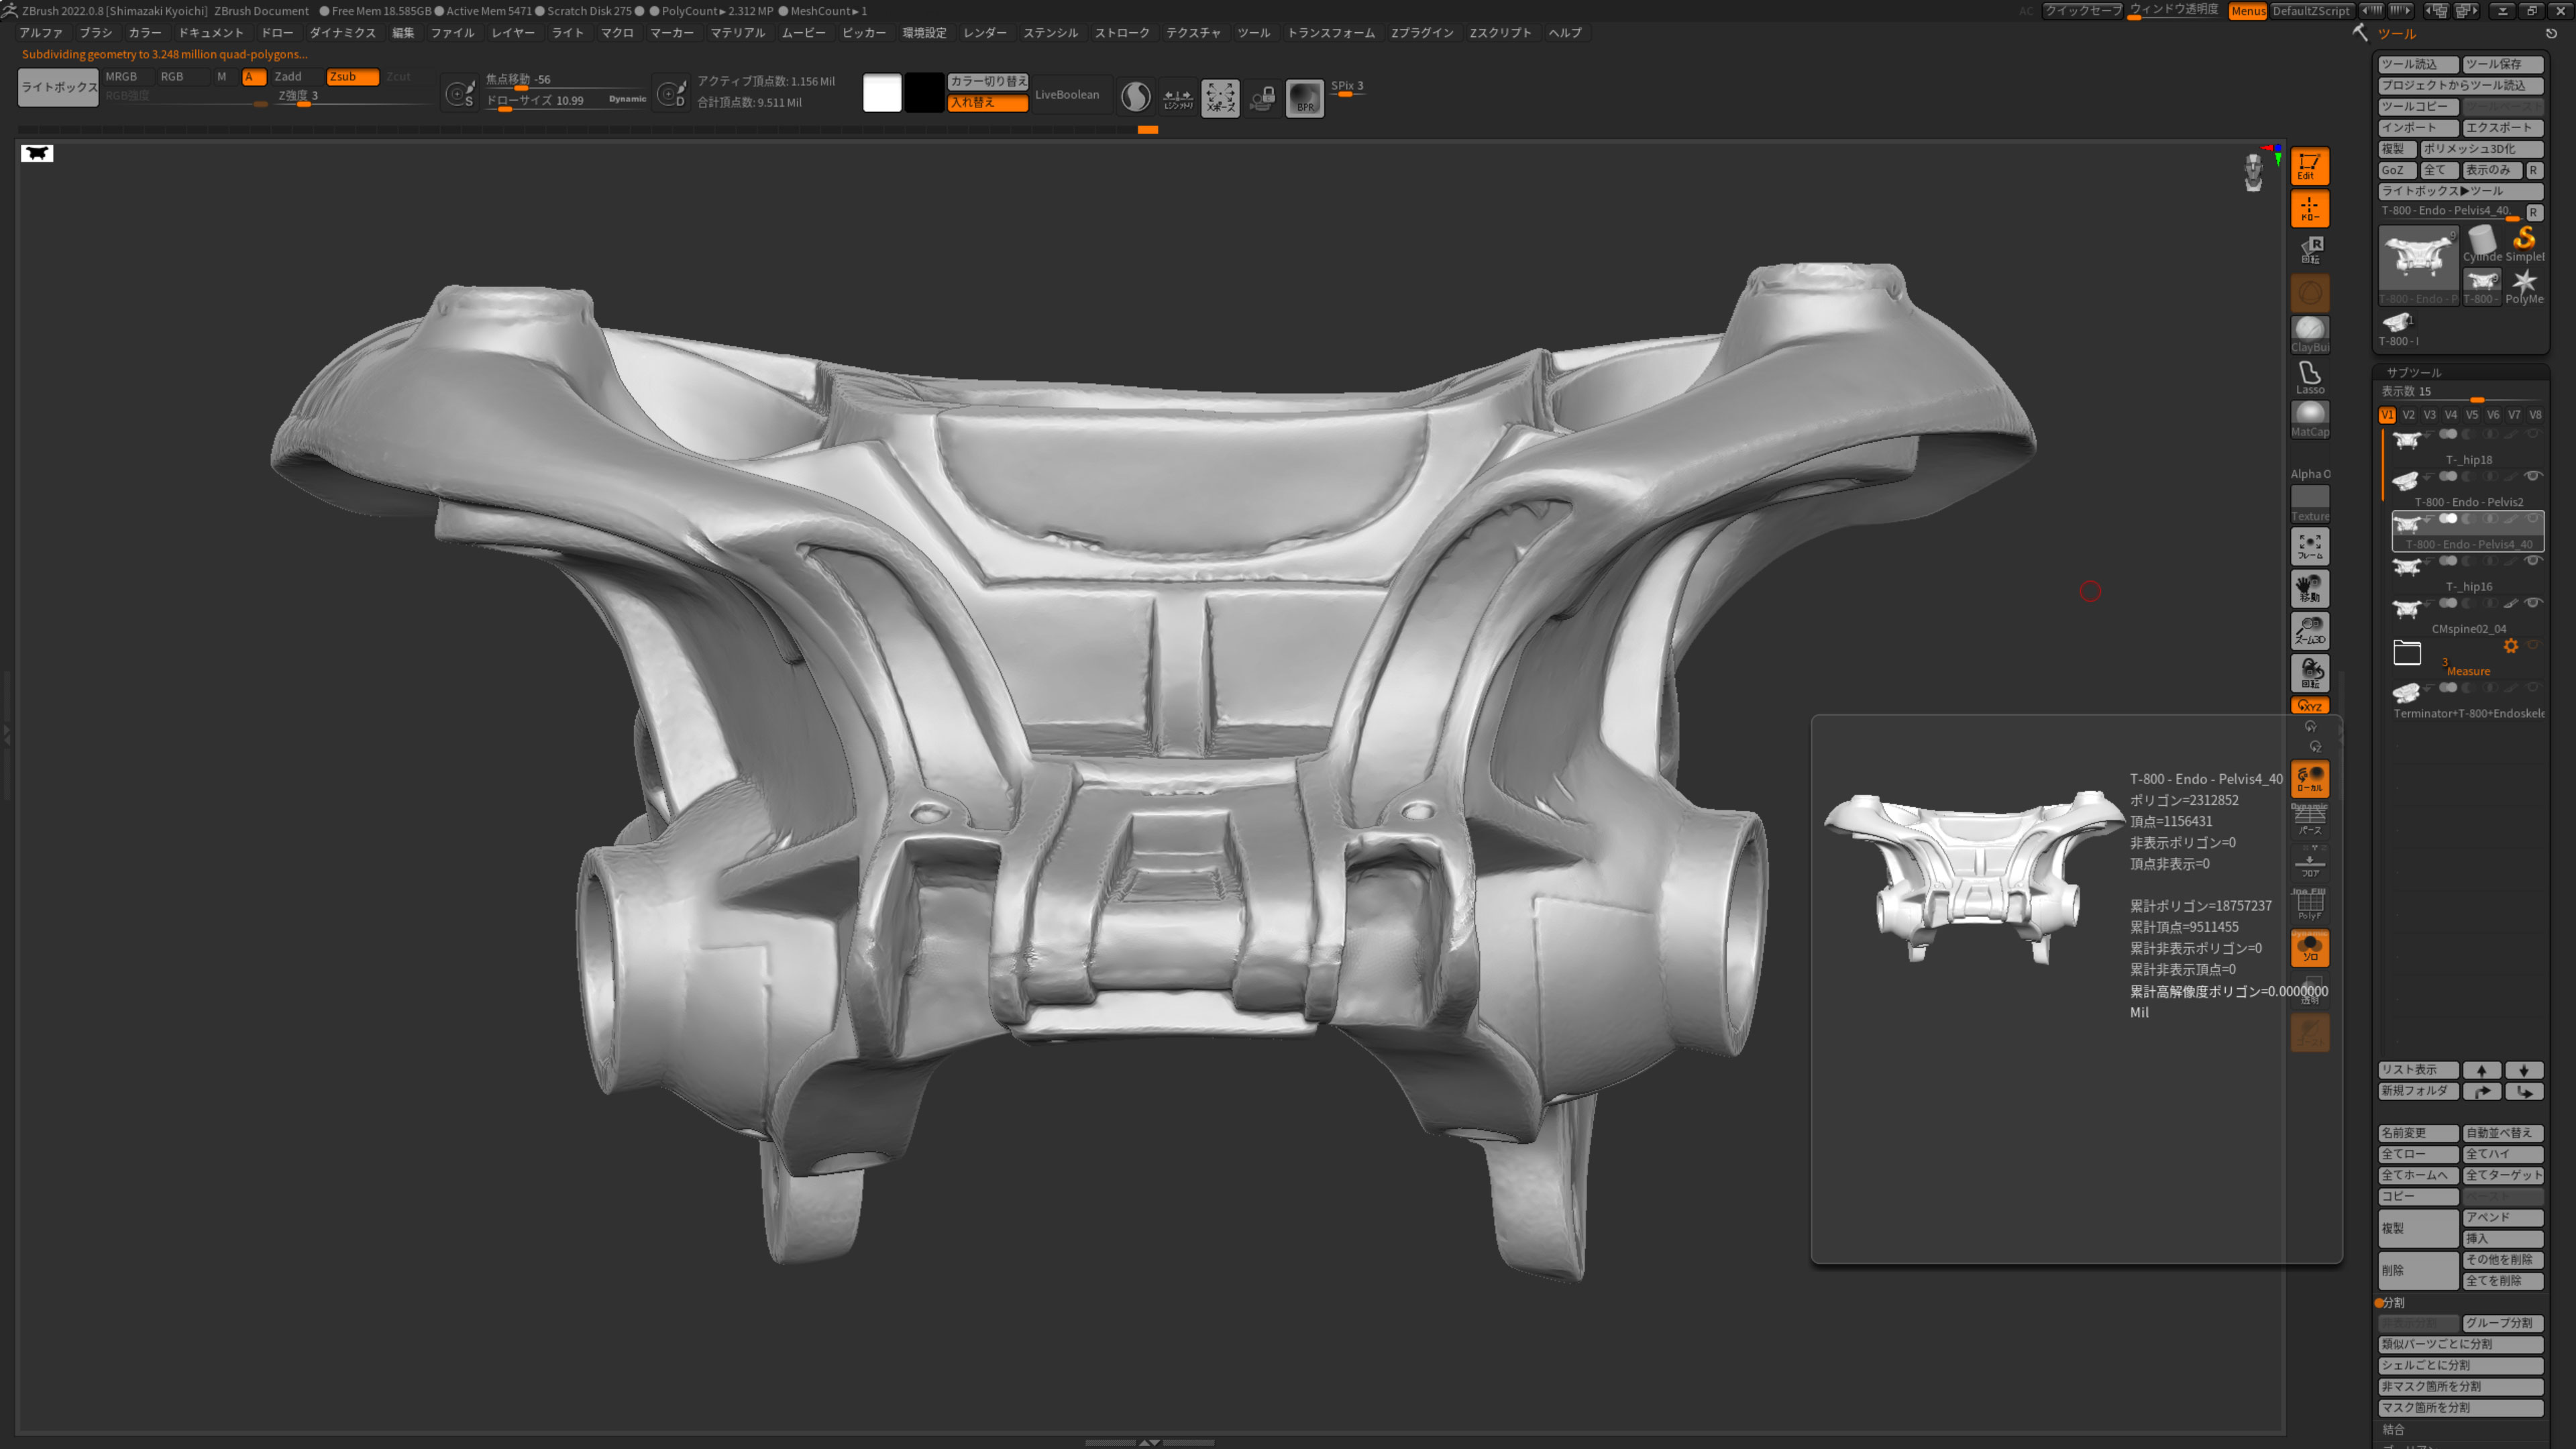Pick the black secondary color swatch
Screen dimensions: 2576x1449
pos(924,93)
